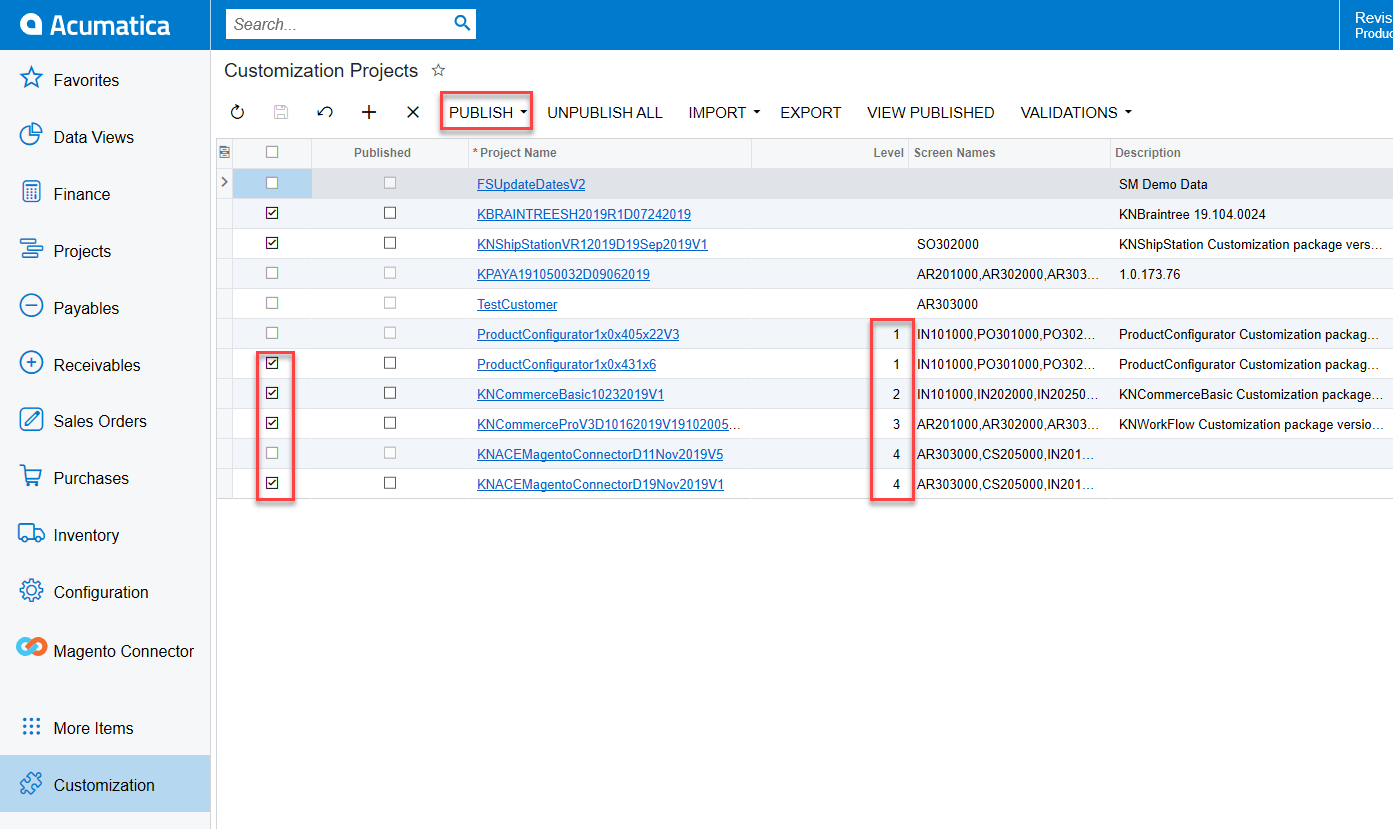The image size is (1393, 829).
Task: Open the Purchases cart icon
Action: pyautogui.click(x=31, y=477)
